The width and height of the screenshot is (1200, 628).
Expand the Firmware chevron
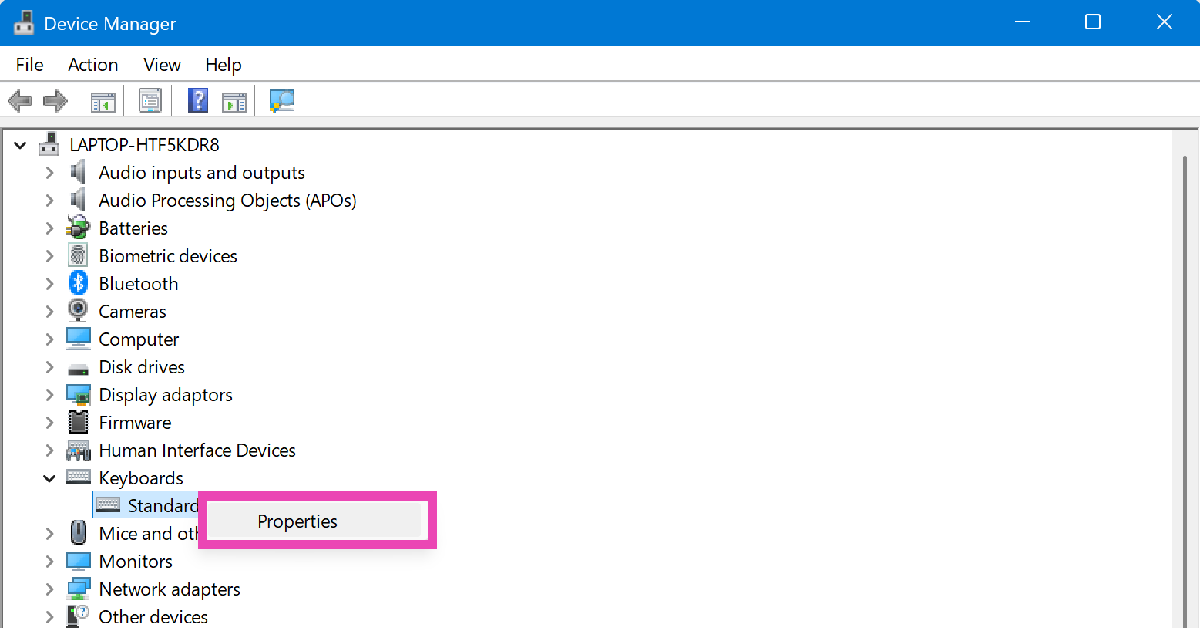[x=49, y=422]
